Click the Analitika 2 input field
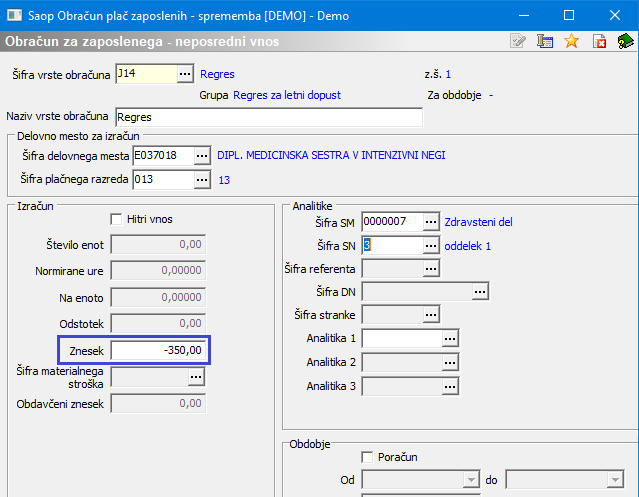Image resolution: width=639 pixels, height=497 pixels. click(x=402, y=363)
